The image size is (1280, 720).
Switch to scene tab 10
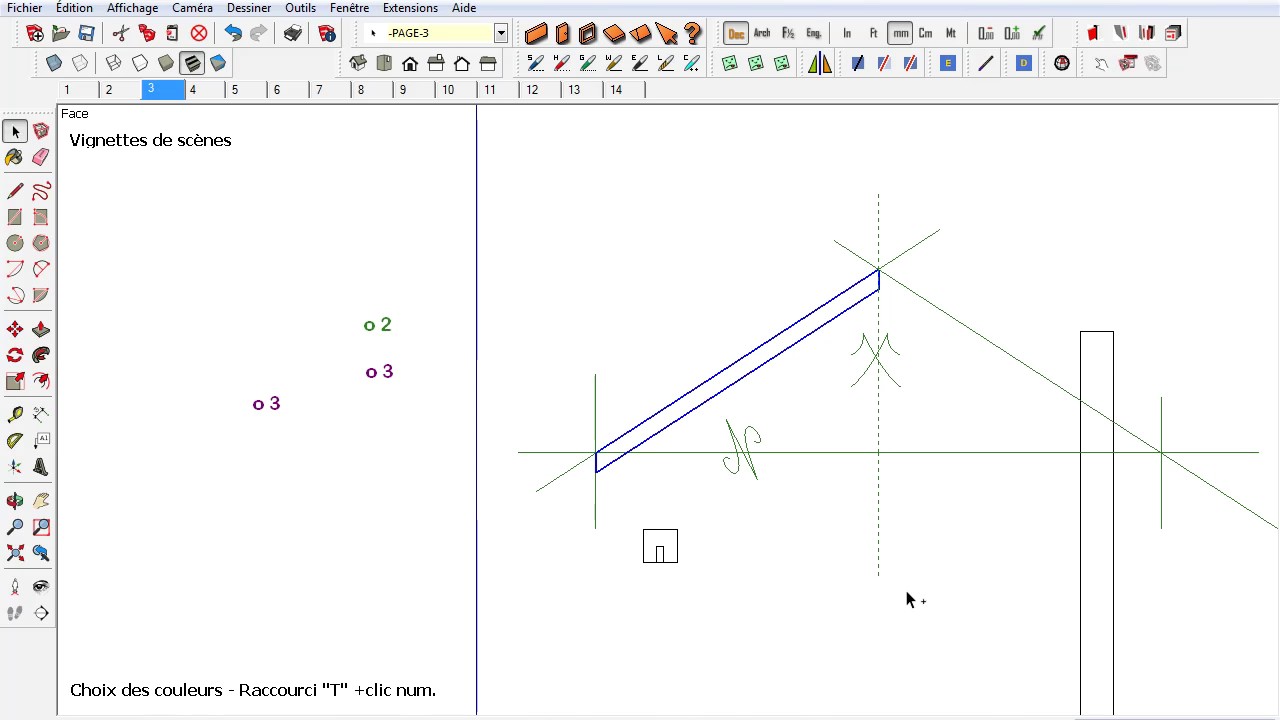[457, 89]
